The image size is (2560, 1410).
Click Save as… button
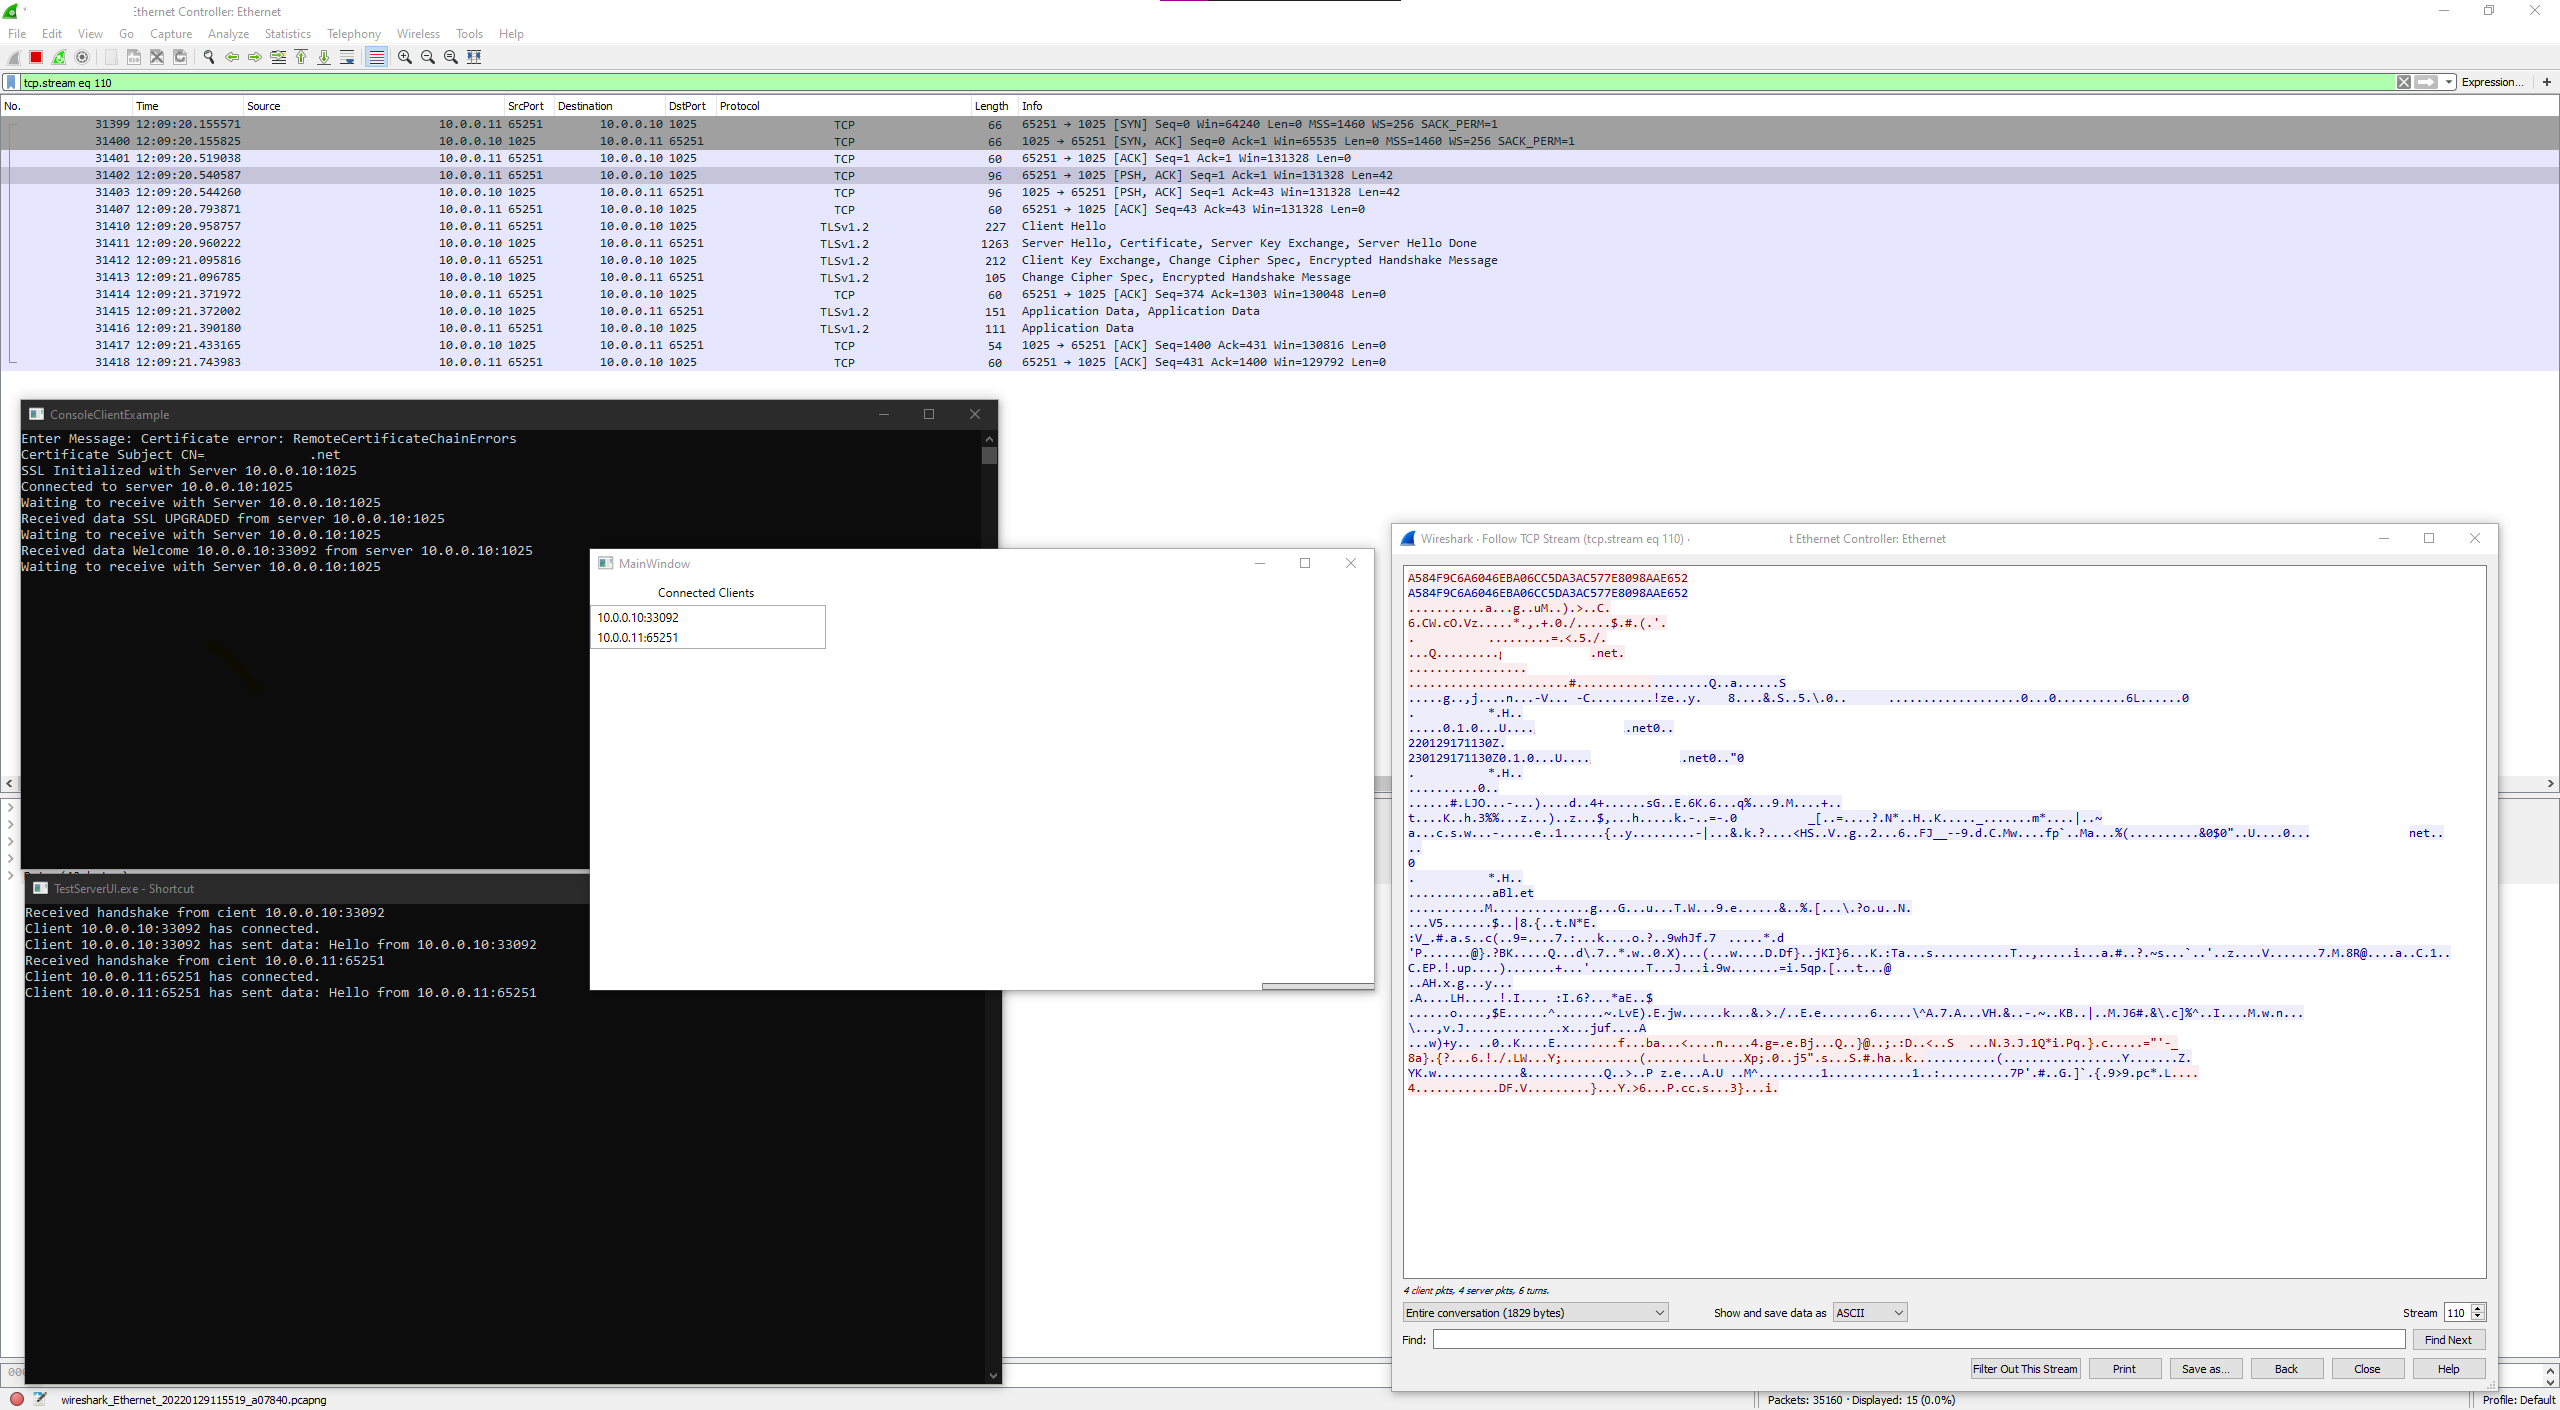(x=2206, y=1369)
